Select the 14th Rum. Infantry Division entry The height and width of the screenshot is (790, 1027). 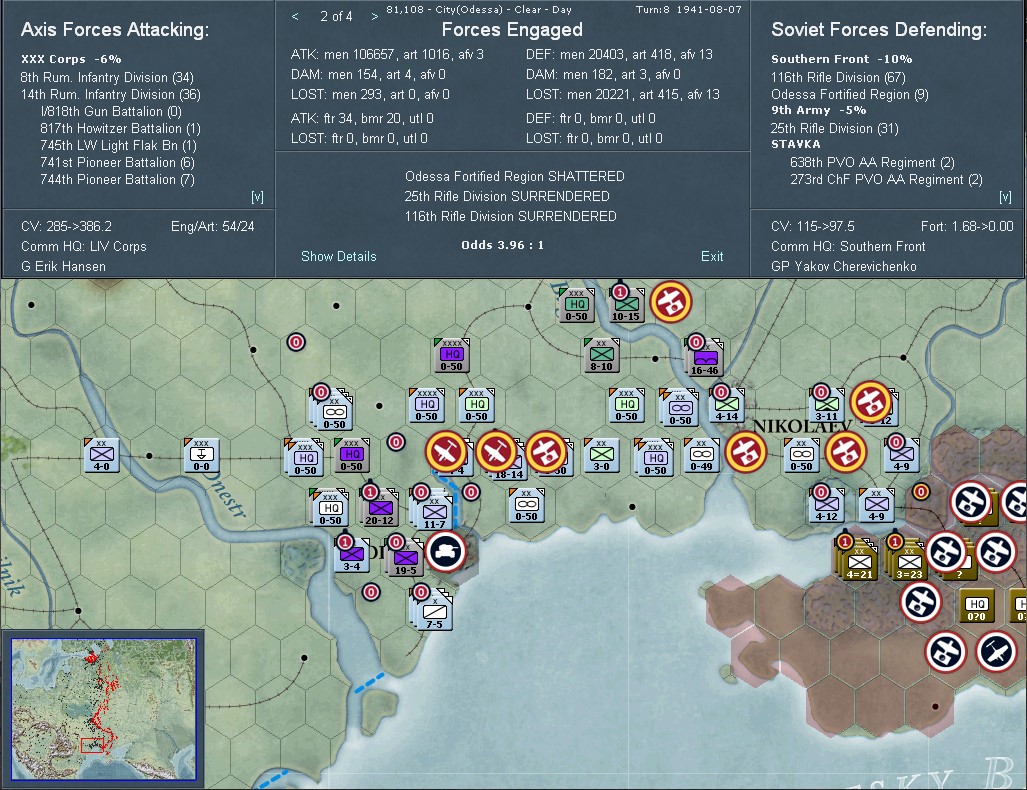click(111, 94)
